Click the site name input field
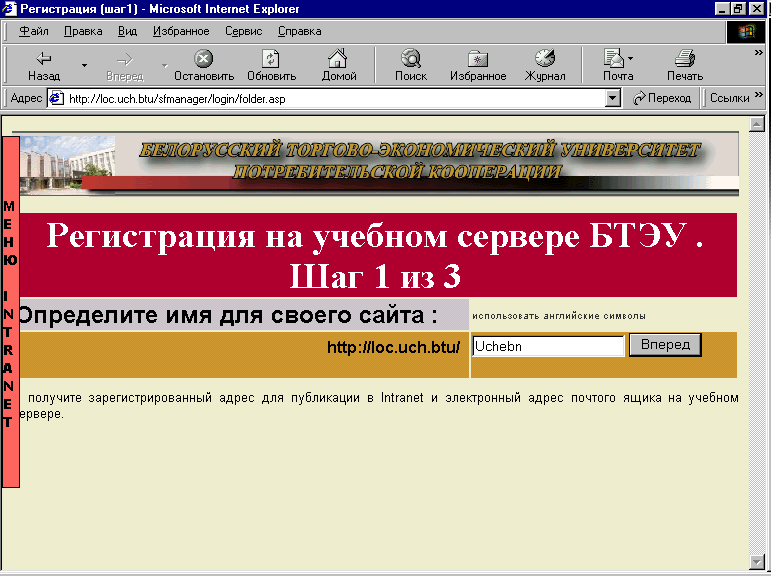This screenshot has width=771, height=576. point(548,346)
